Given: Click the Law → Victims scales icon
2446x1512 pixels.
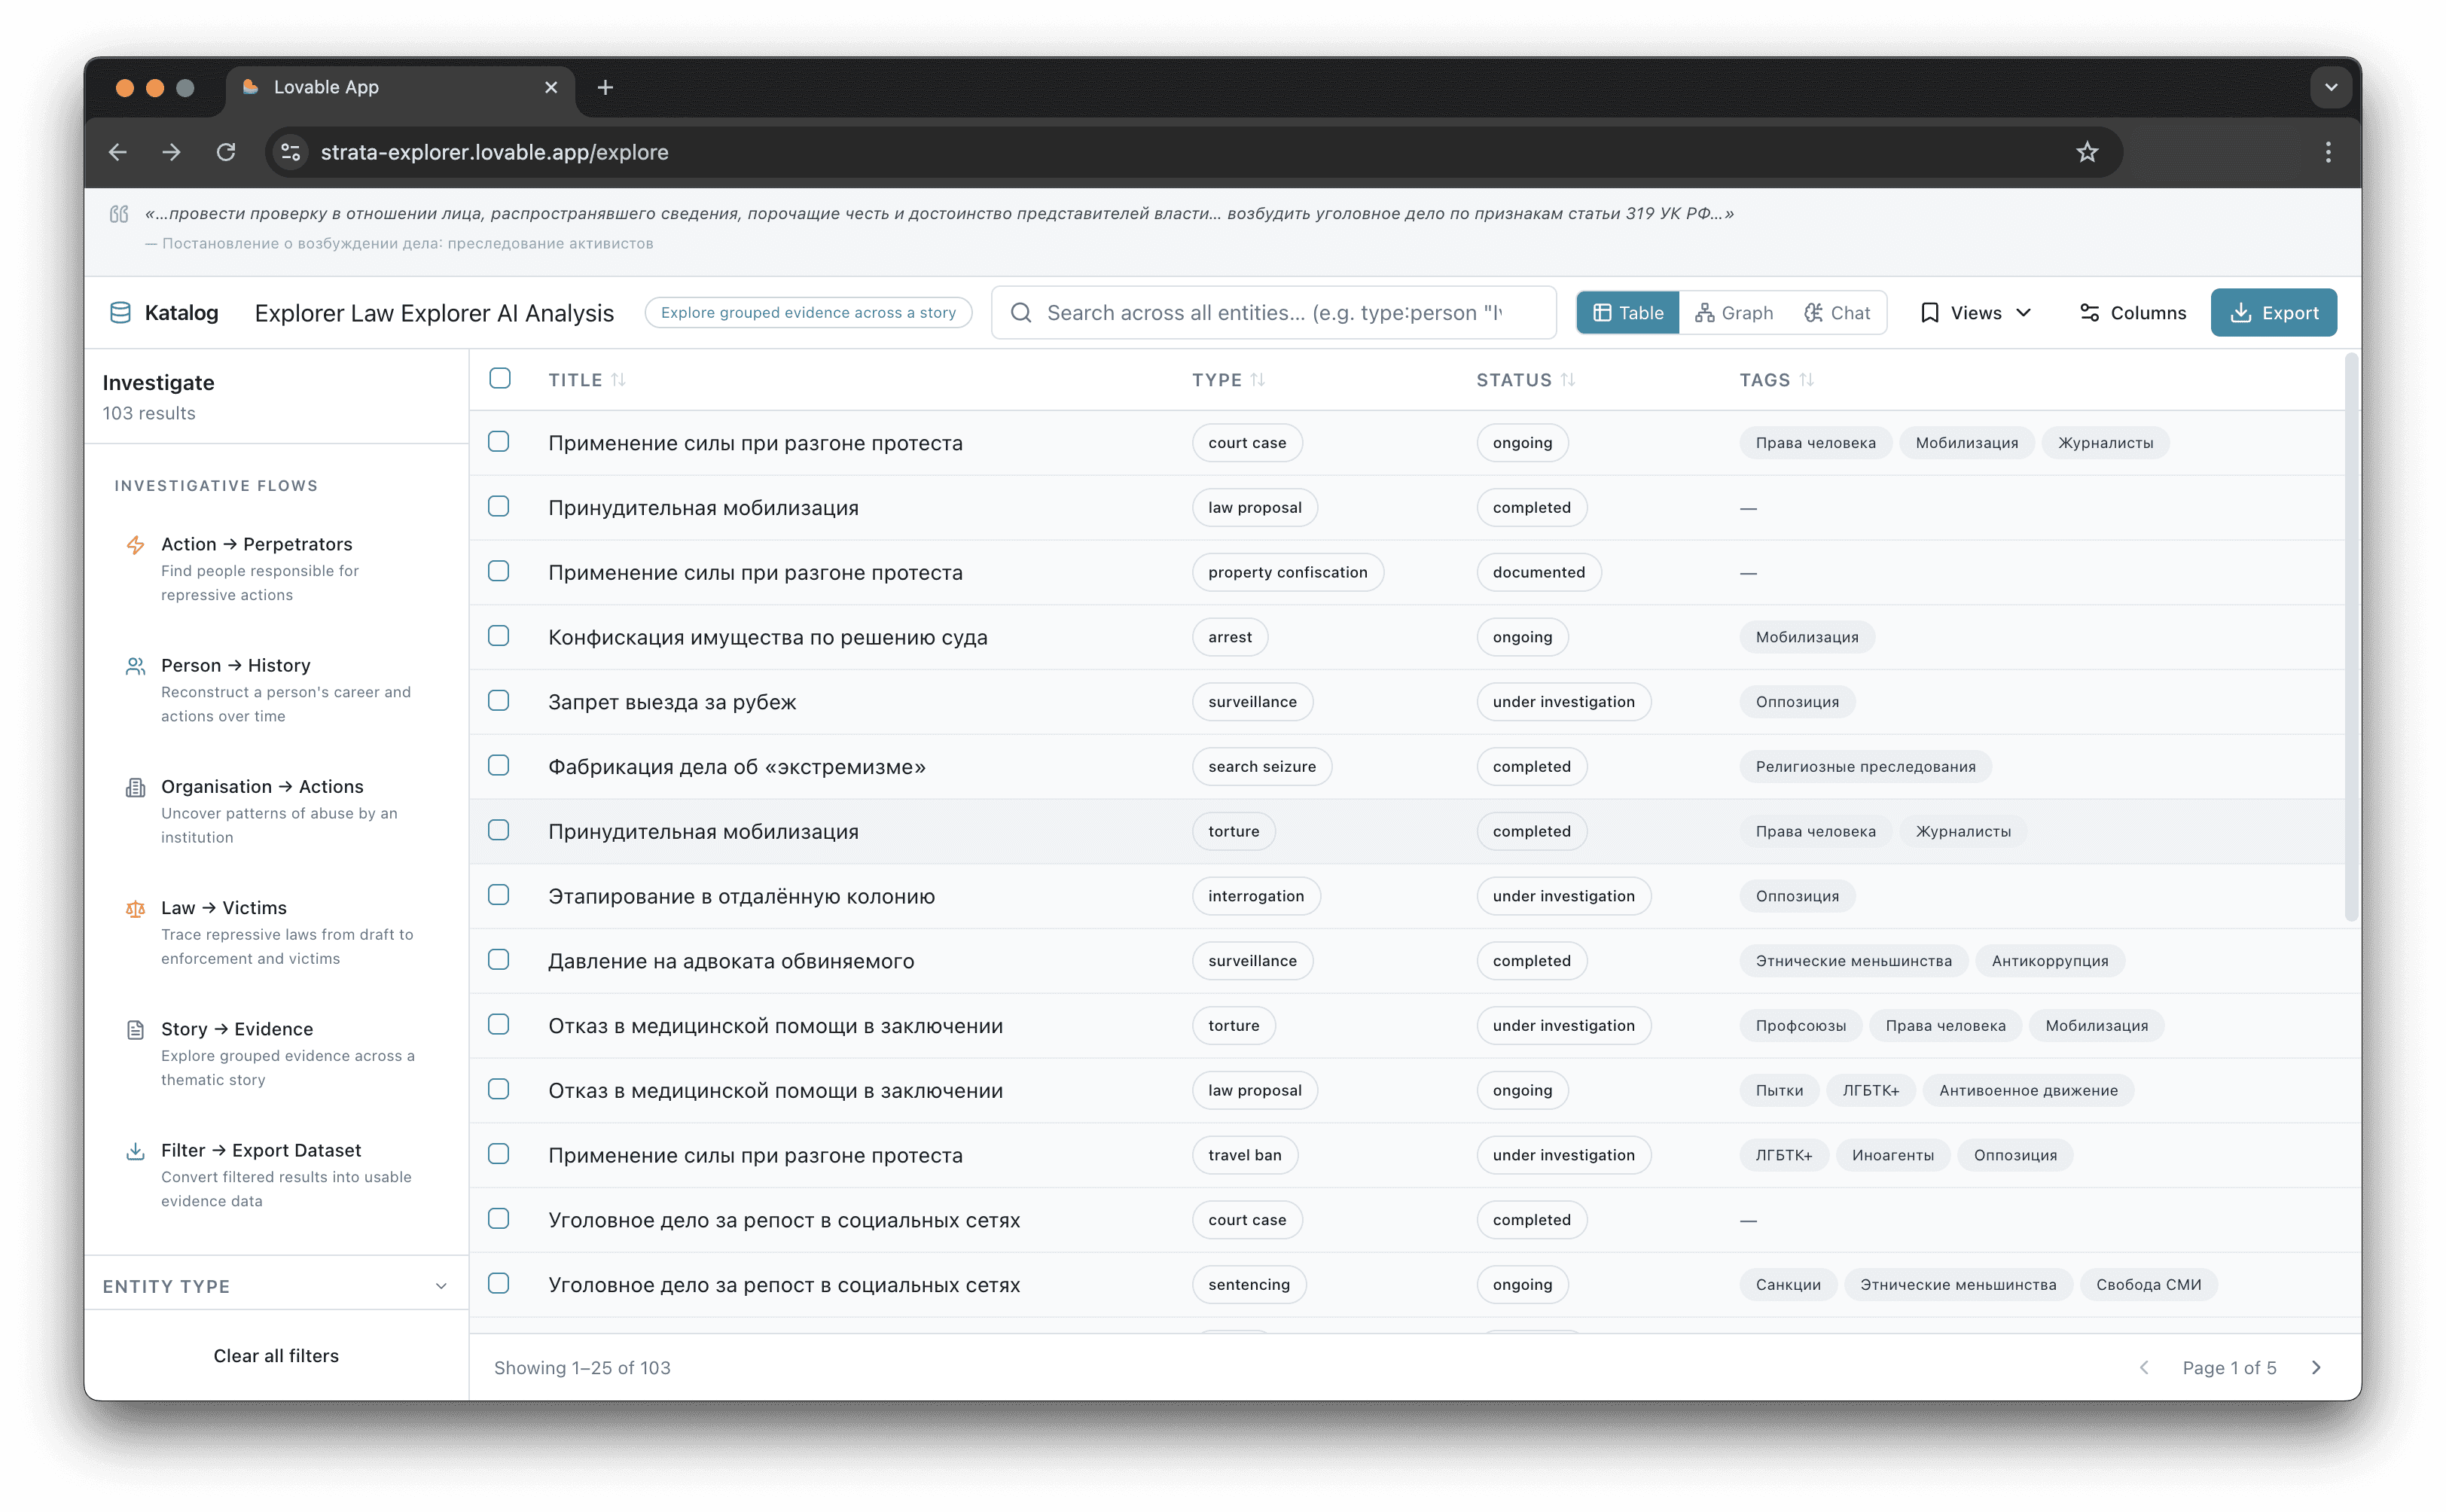Looking at the screenshot, I should click(135, 909).
